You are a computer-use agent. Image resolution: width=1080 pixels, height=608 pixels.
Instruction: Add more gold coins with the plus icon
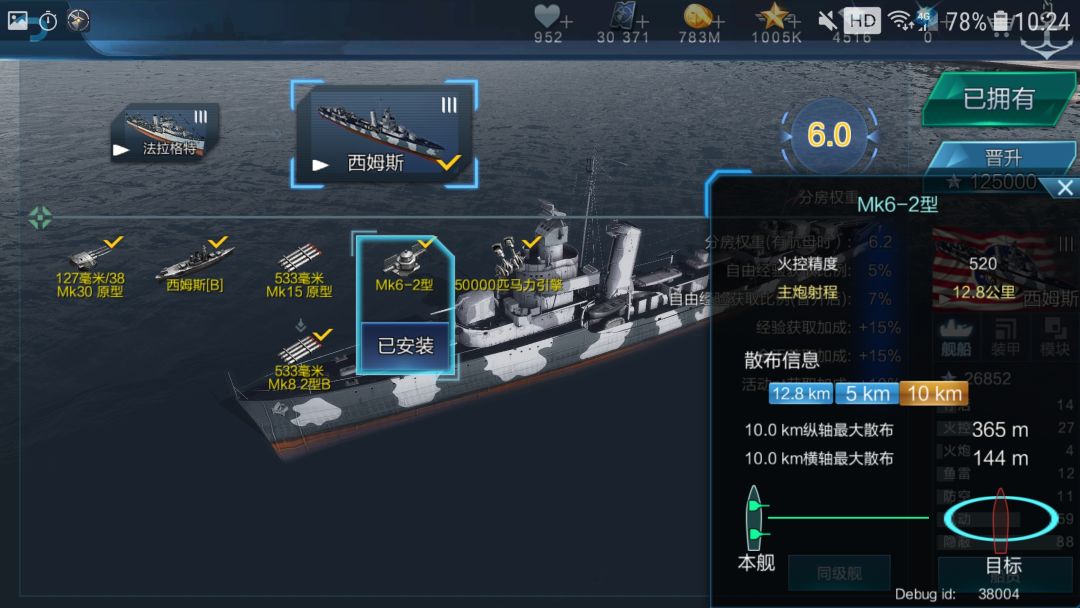click(718, 21)
